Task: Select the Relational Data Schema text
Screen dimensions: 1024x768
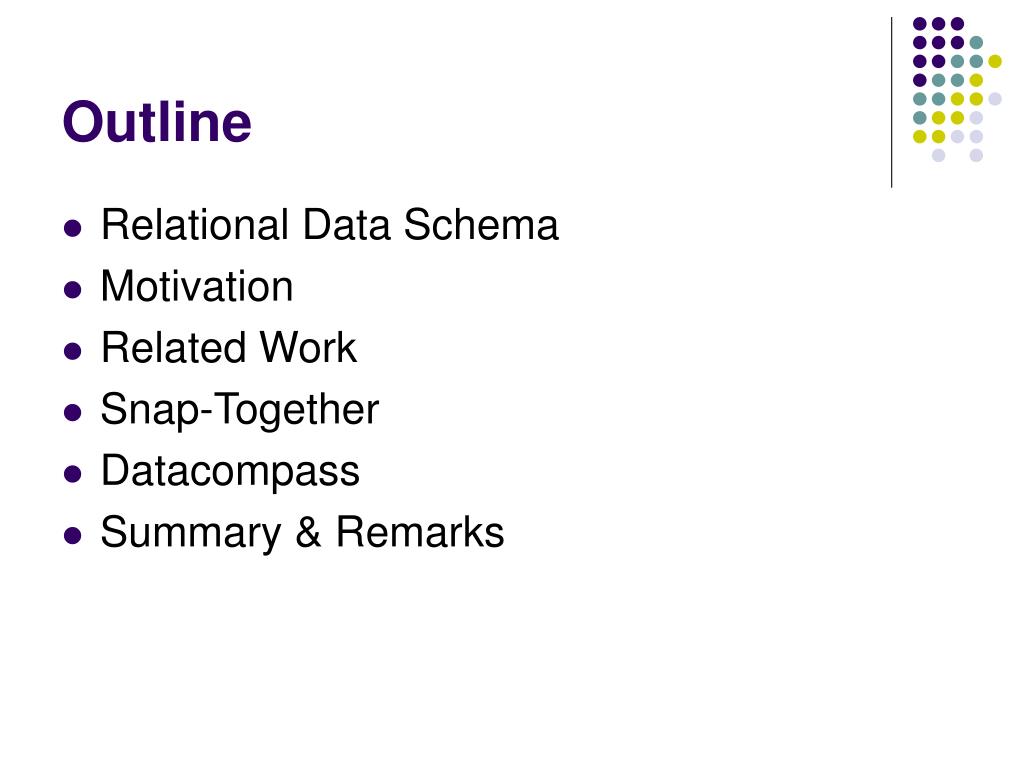Action: (x=330, y=225)
